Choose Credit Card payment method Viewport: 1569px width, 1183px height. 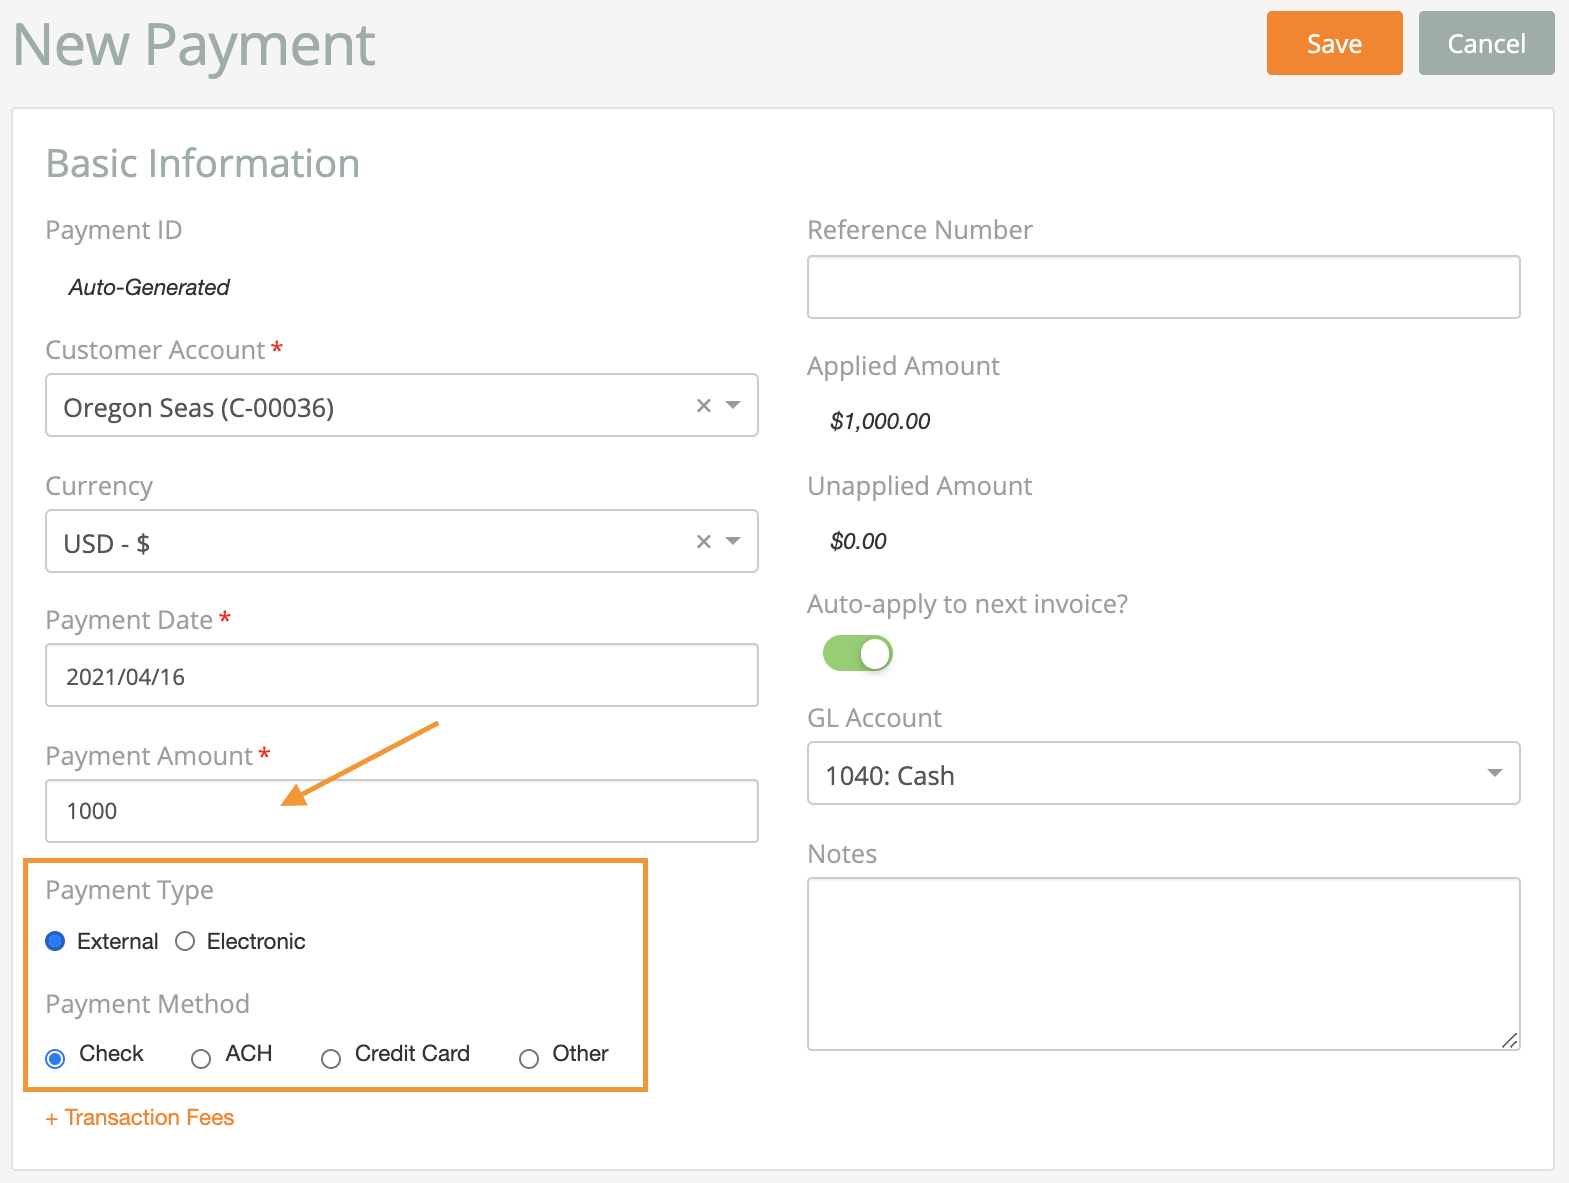pos(331,1058)
